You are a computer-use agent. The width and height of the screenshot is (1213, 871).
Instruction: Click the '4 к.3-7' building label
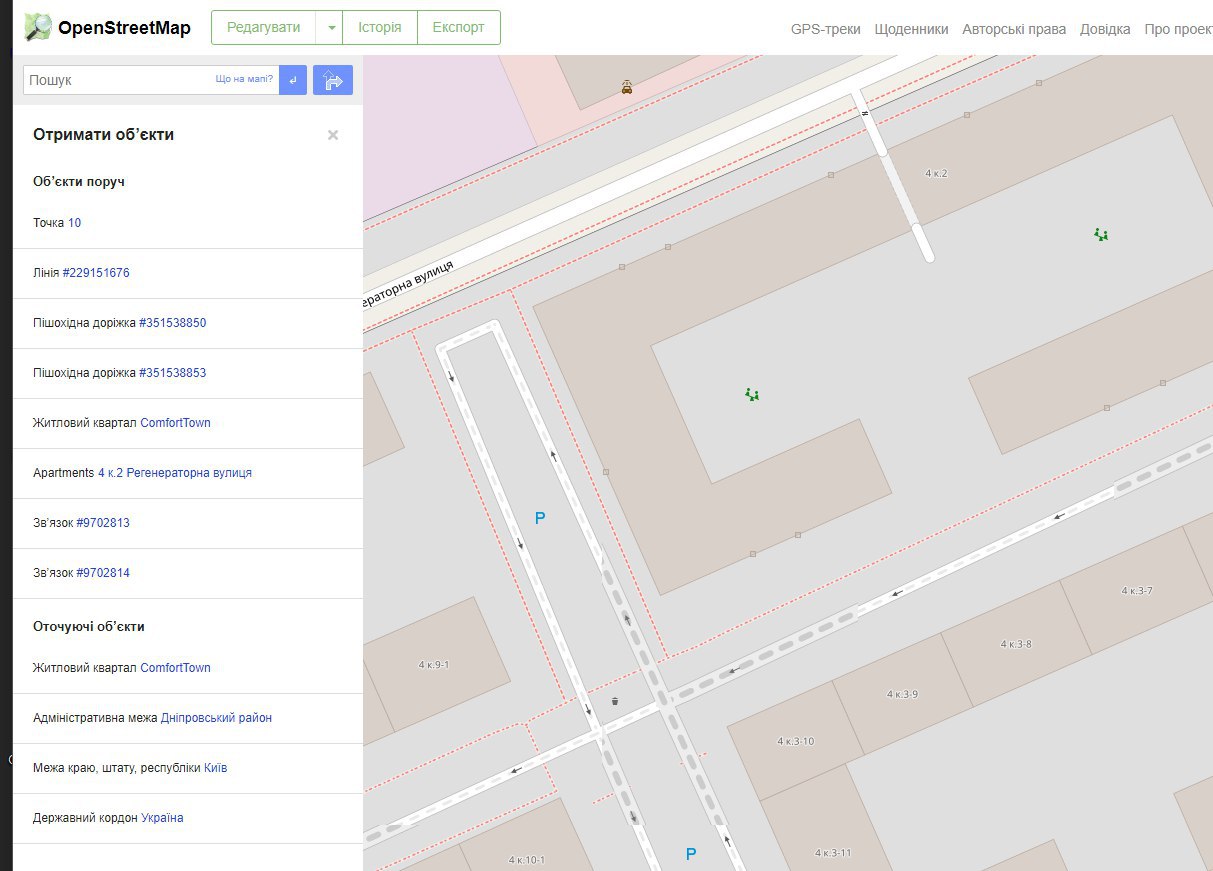pyautogui.click(x=1137, y=591)
